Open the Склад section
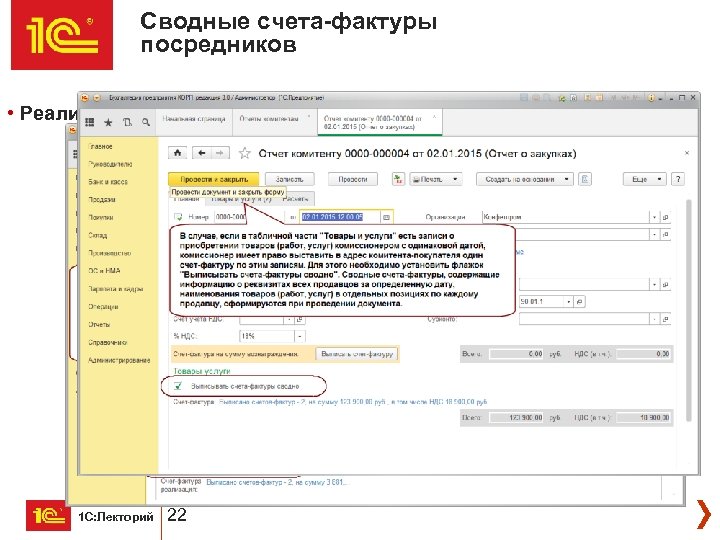The height and width of the screenshot is (540, 720). coord(98,235)
